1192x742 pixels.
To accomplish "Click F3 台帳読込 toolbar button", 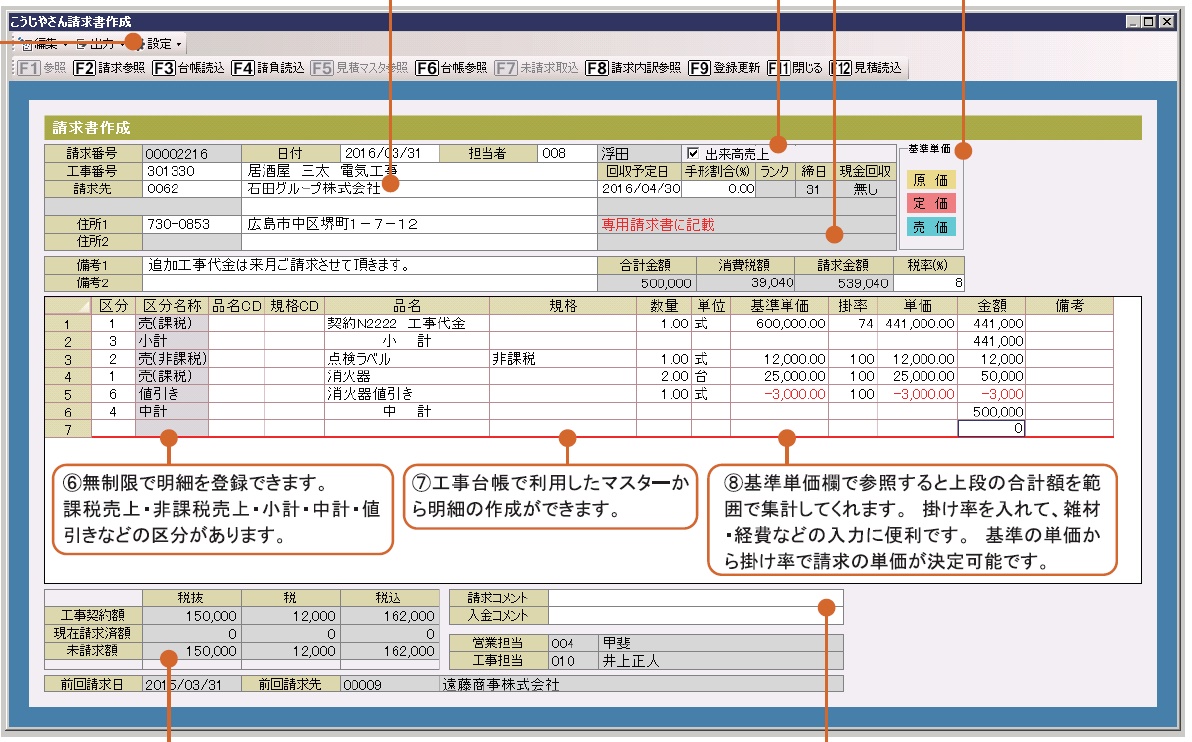I will click(x=189, y=68).
